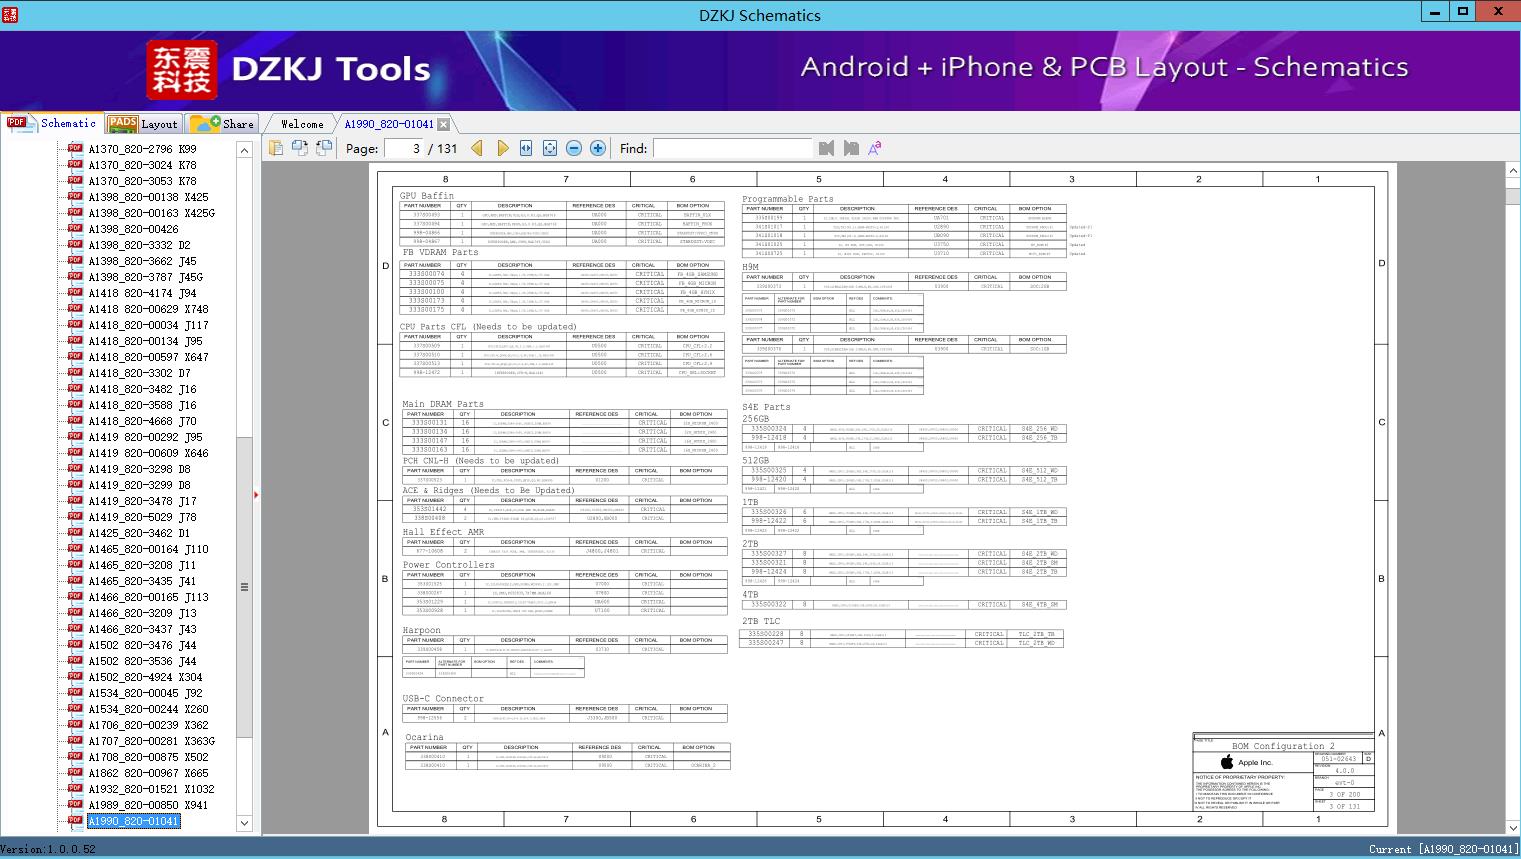Screen dimensions: 1521x859
Task: Open A1398_820-3332 D2 schematic
Action: coord(139,245)
